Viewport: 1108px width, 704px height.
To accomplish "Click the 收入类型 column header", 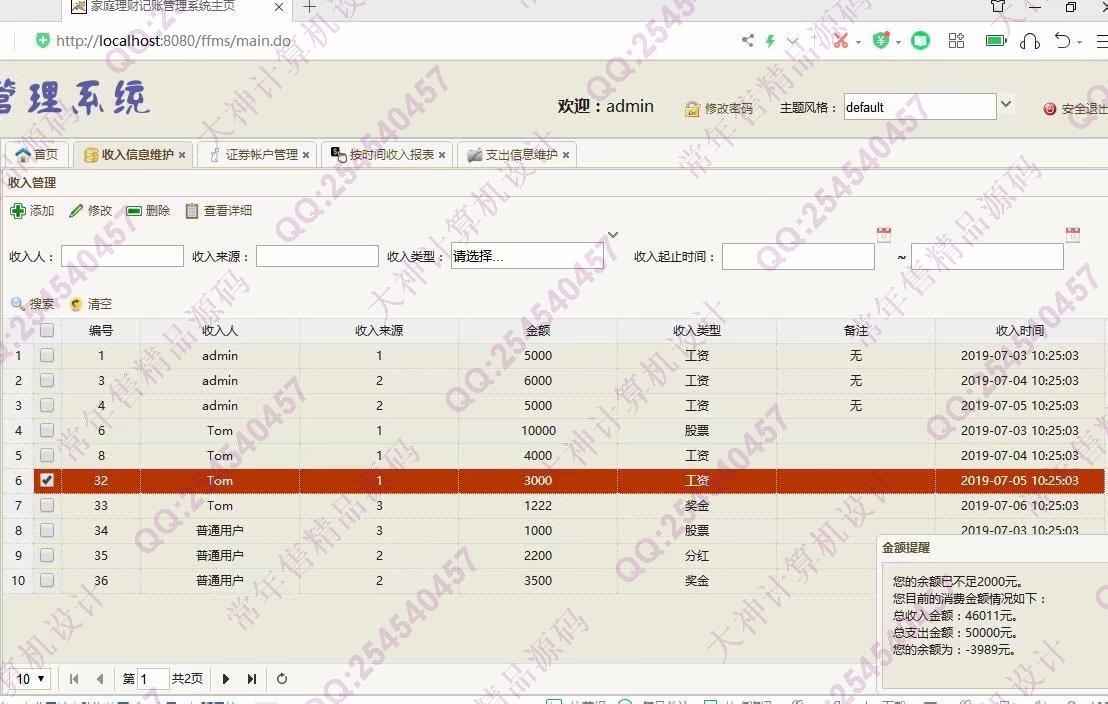I will pos(697,330).
